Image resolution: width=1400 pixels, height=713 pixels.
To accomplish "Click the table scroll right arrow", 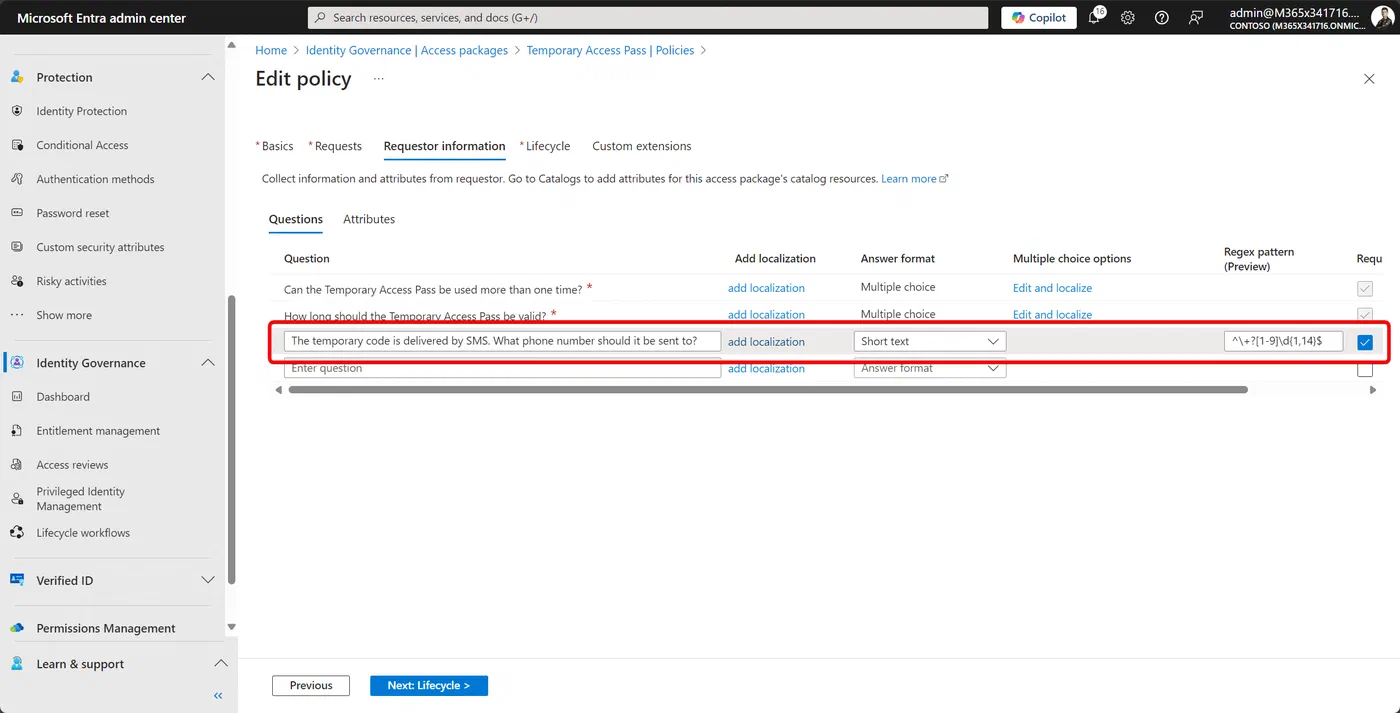I will [x=1373, y=390].
